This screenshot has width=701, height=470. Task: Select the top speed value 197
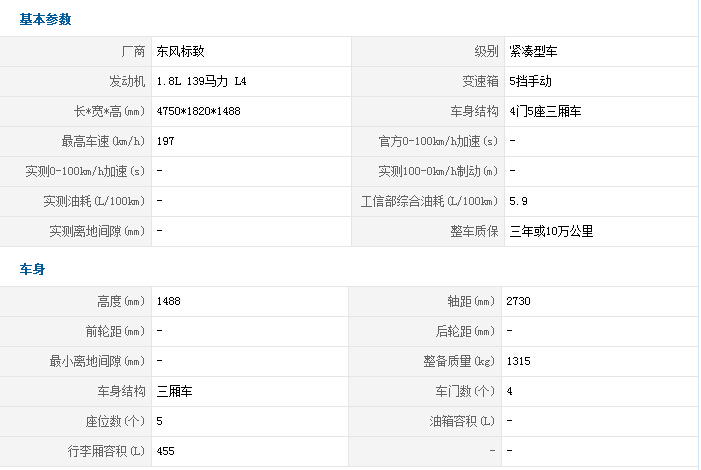click(166, 141)
